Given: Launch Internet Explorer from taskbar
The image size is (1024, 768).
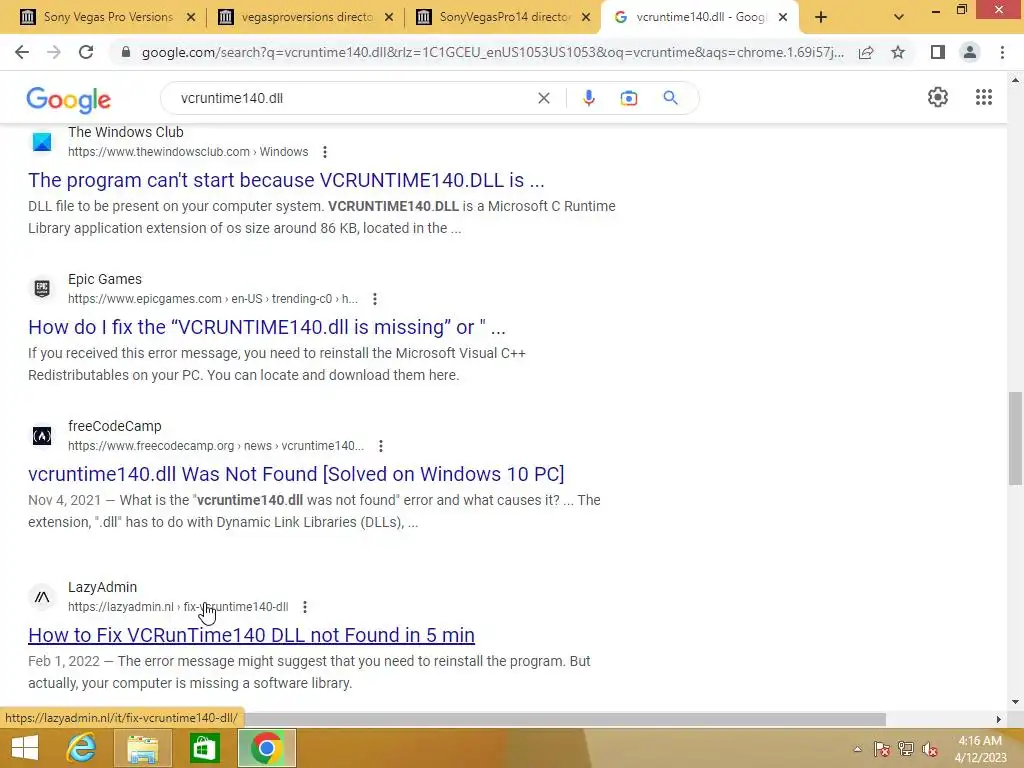Looking at the screenshot, I should pyautogui.click(x=82, y=748).
